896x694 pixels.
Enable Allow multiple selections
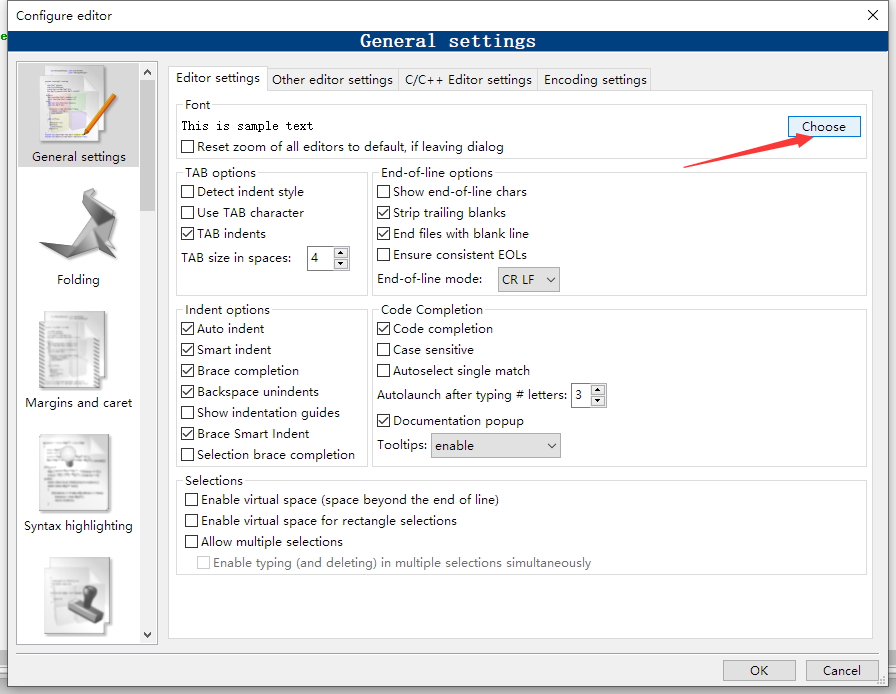[x=191, y=541]
